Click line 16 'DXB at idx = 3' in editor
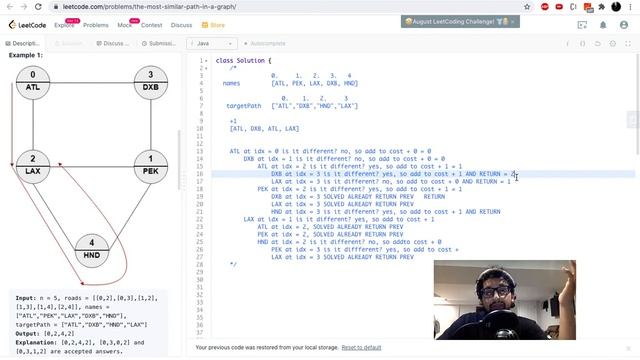This screenshot has height=360, width=640. (394, 174)
